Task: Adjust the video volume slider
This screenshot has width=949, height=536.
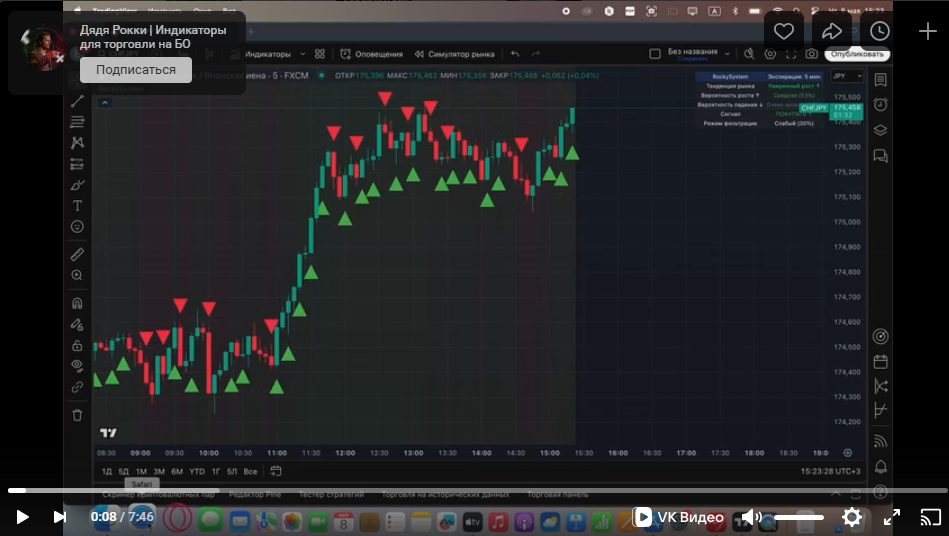Action: point(798,517)
